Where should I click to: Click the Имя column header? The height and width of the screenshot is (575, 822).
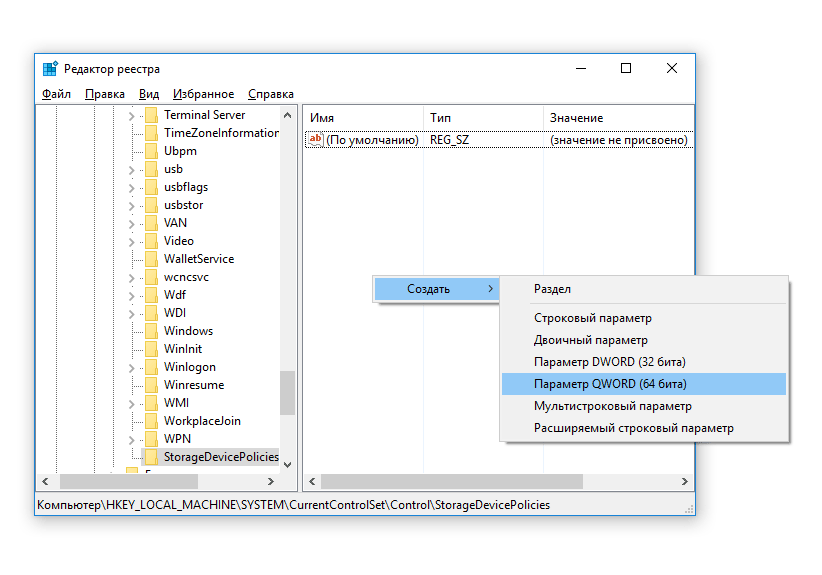click(322, 118)
